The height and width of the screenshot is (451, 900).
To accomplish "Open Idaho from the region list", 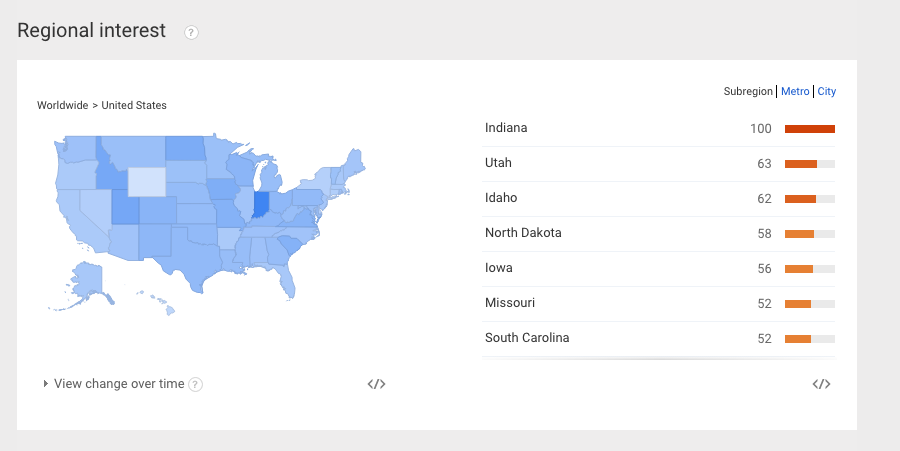I will (659, 199).
